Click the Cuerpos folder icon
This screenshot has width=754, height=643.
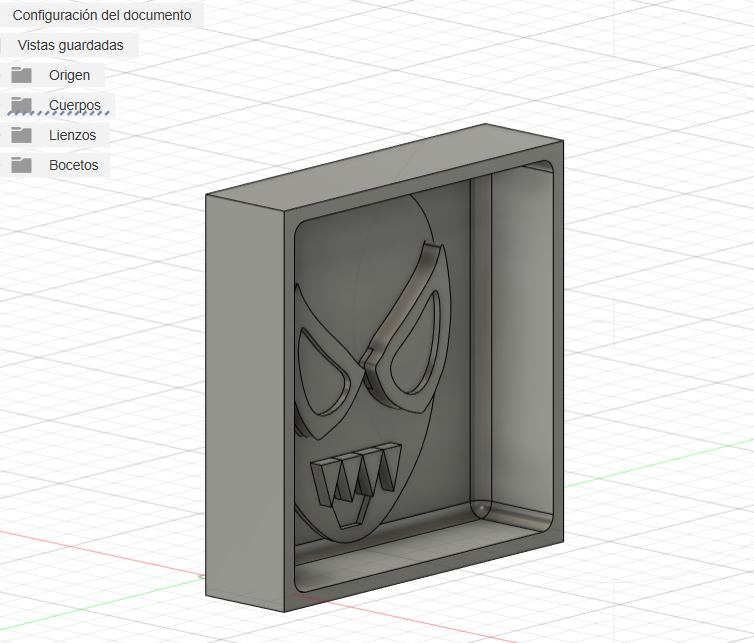click(22, 105)
